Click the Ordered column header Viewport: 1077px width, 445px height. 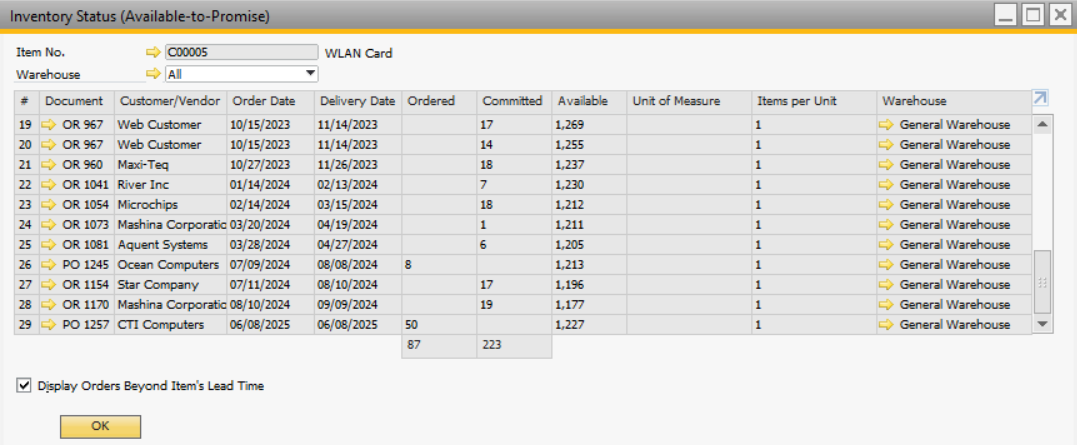tap(440, 101)
